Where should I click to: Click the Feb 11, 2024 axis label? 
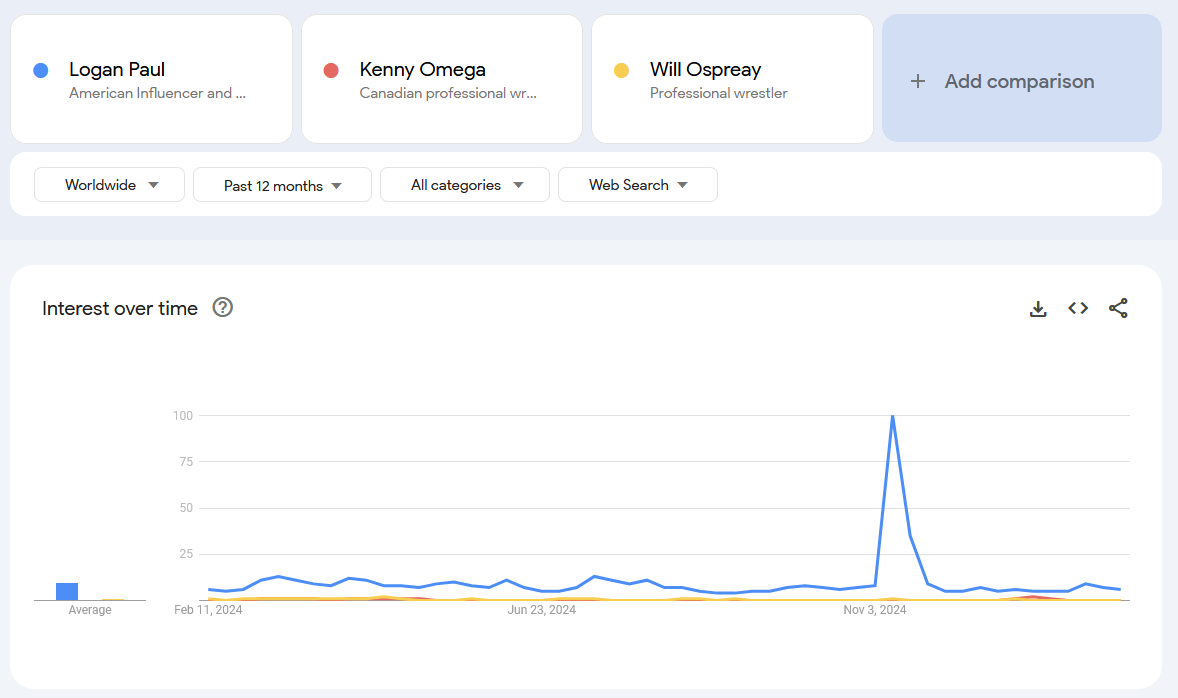click(208, 610)
